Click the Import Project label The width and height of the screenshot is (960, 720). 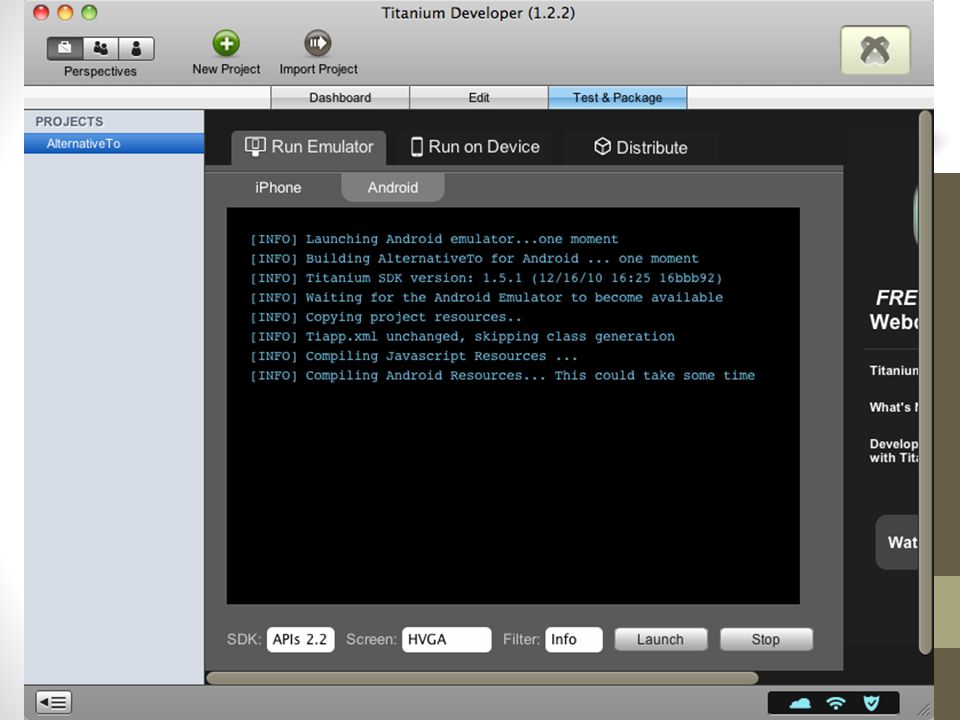[x=318, y=69]
